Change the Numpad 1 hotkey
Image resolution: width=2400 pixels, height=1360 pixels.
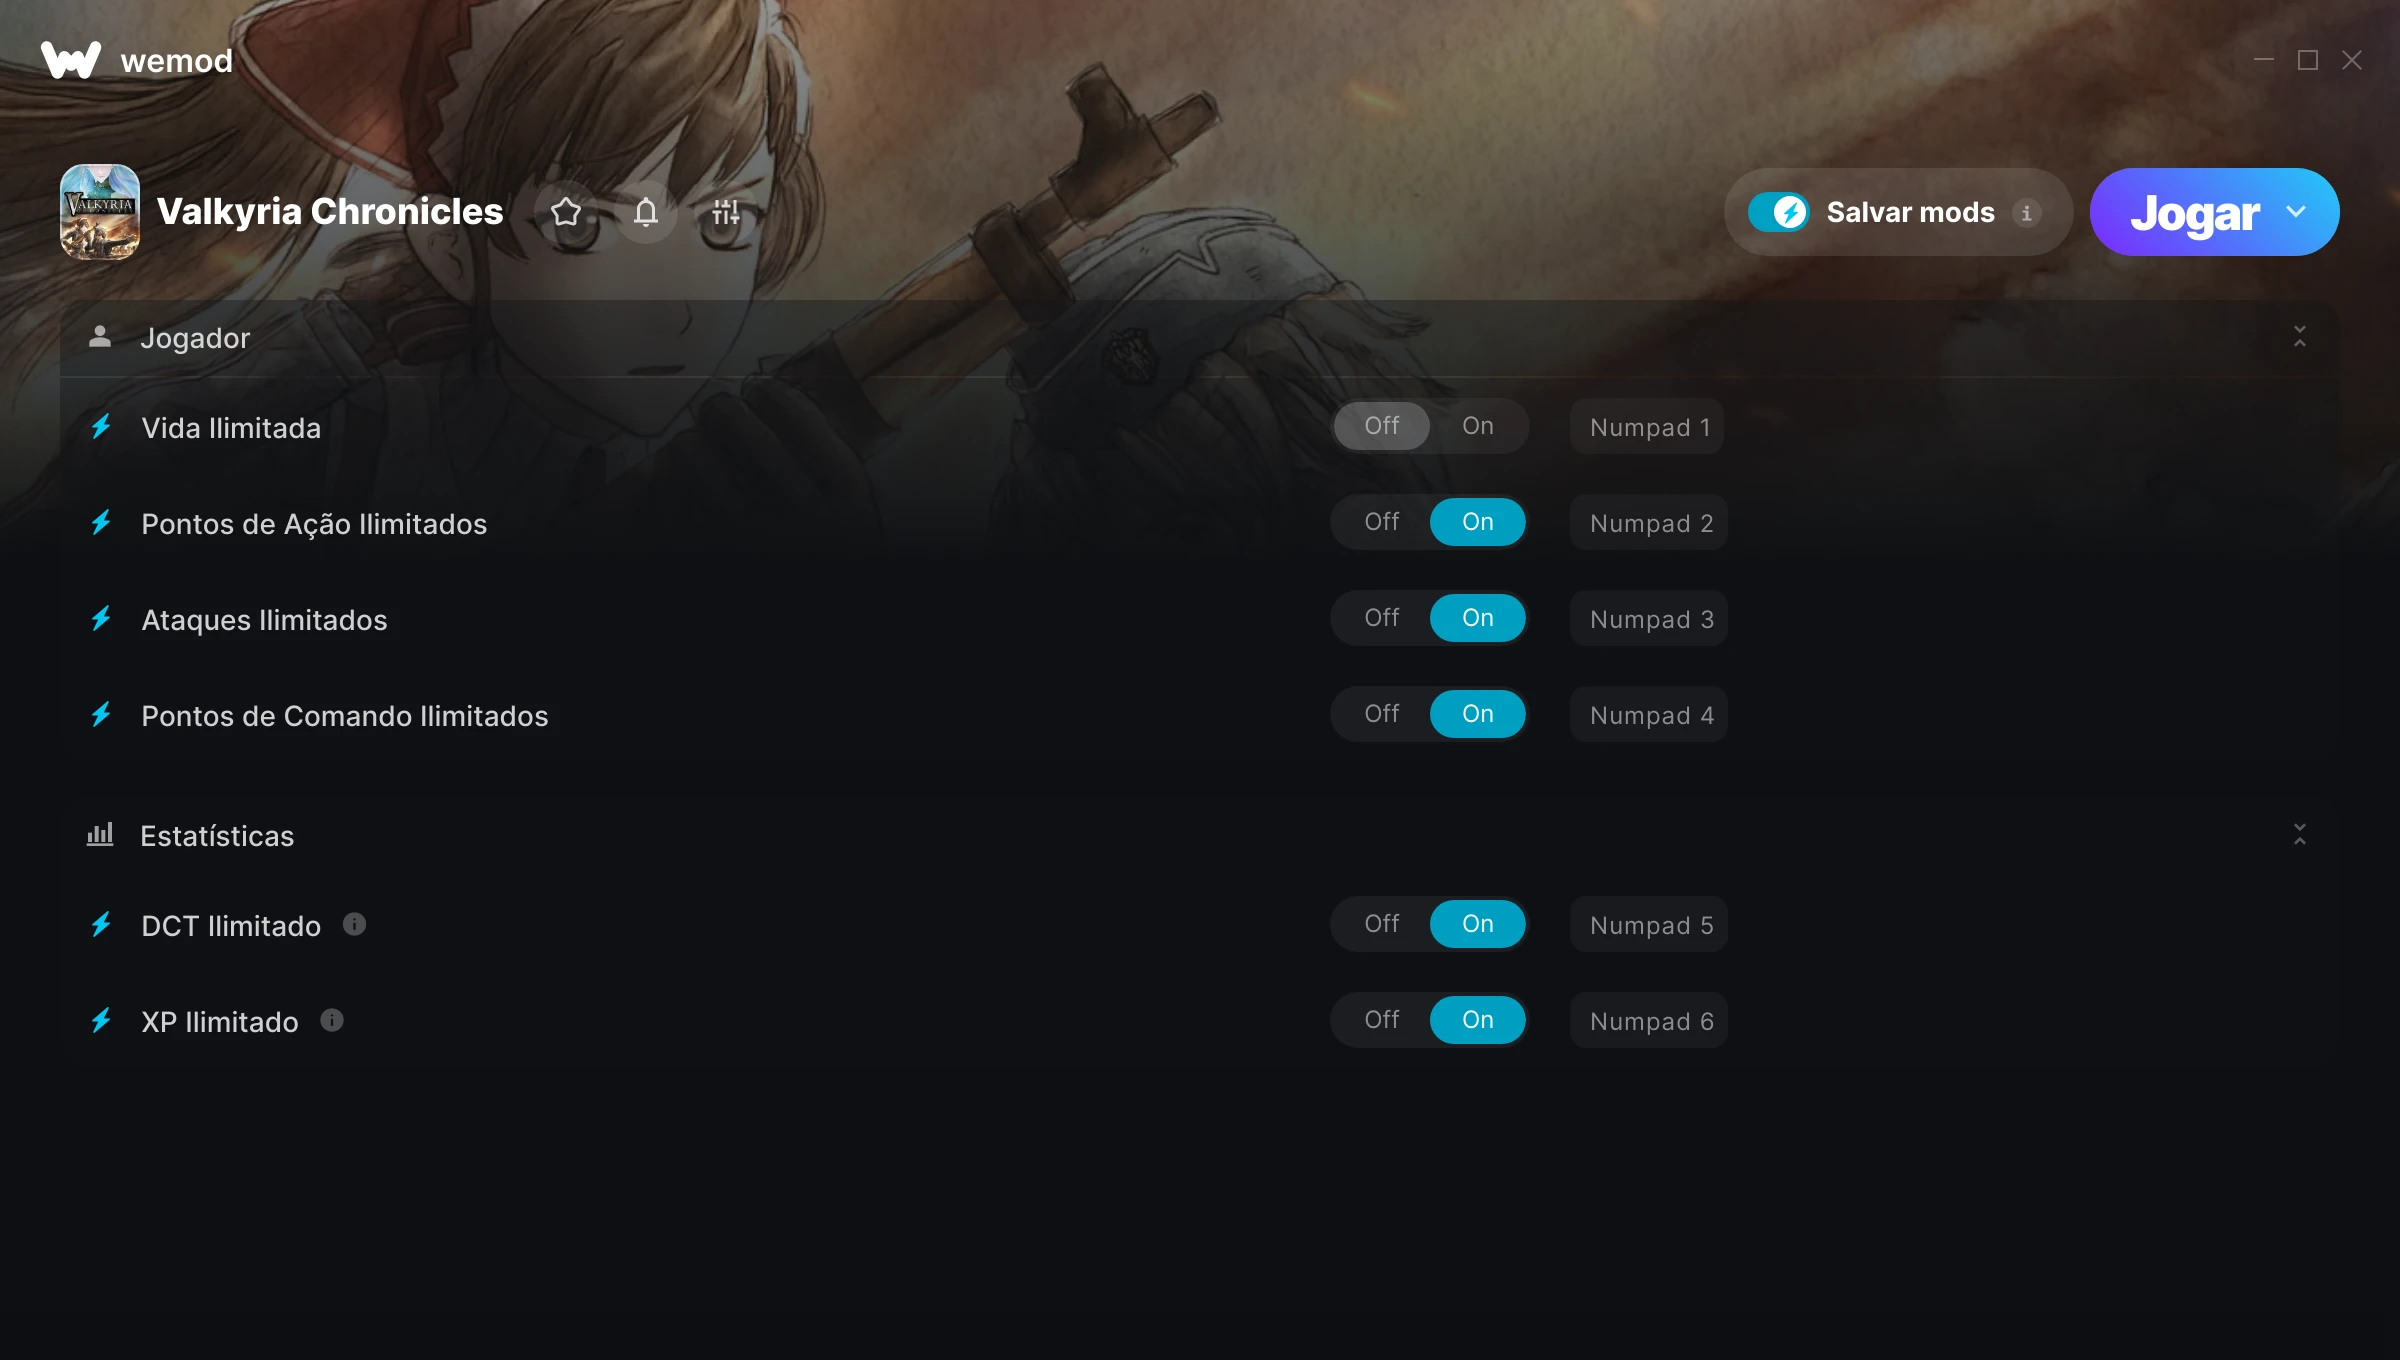coord(1647,427)
